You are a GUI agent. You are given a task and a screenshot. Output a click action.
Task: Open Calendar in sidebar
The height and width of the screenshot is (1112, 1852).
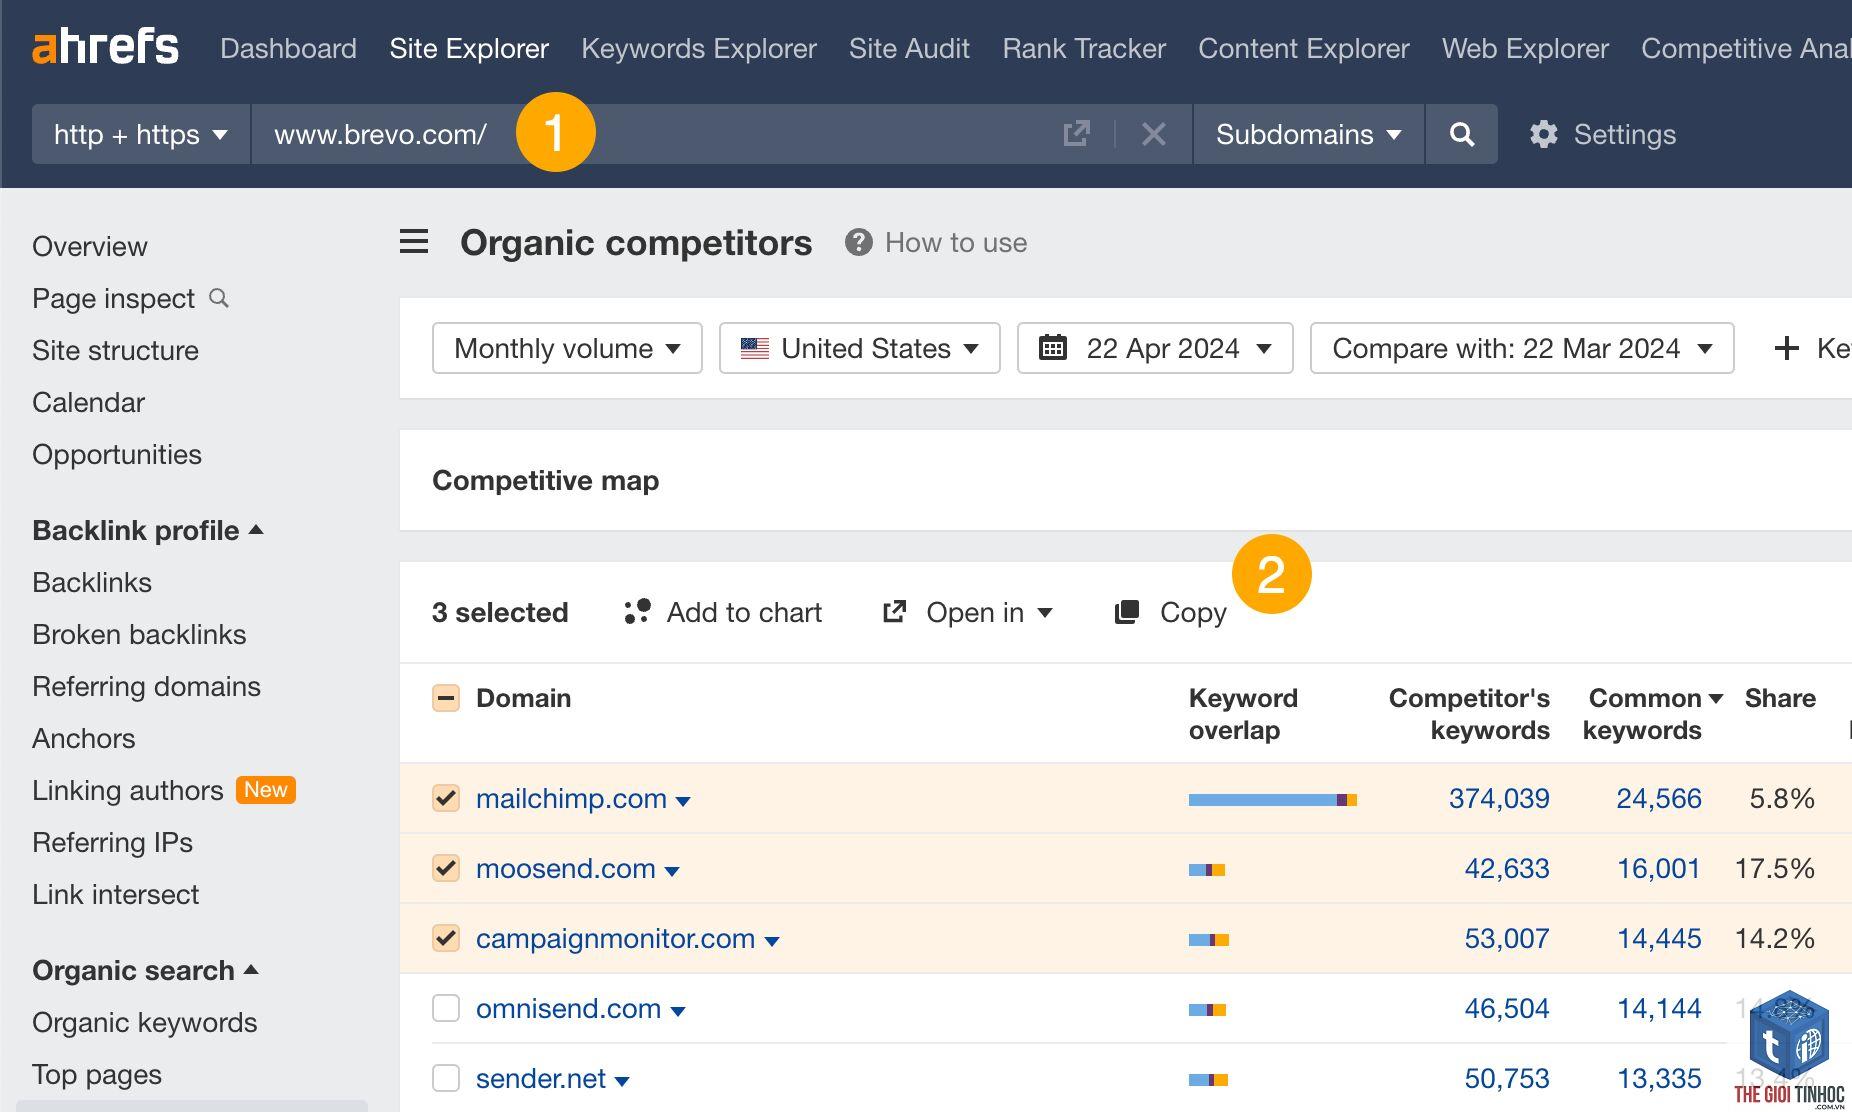click(88, 402)
